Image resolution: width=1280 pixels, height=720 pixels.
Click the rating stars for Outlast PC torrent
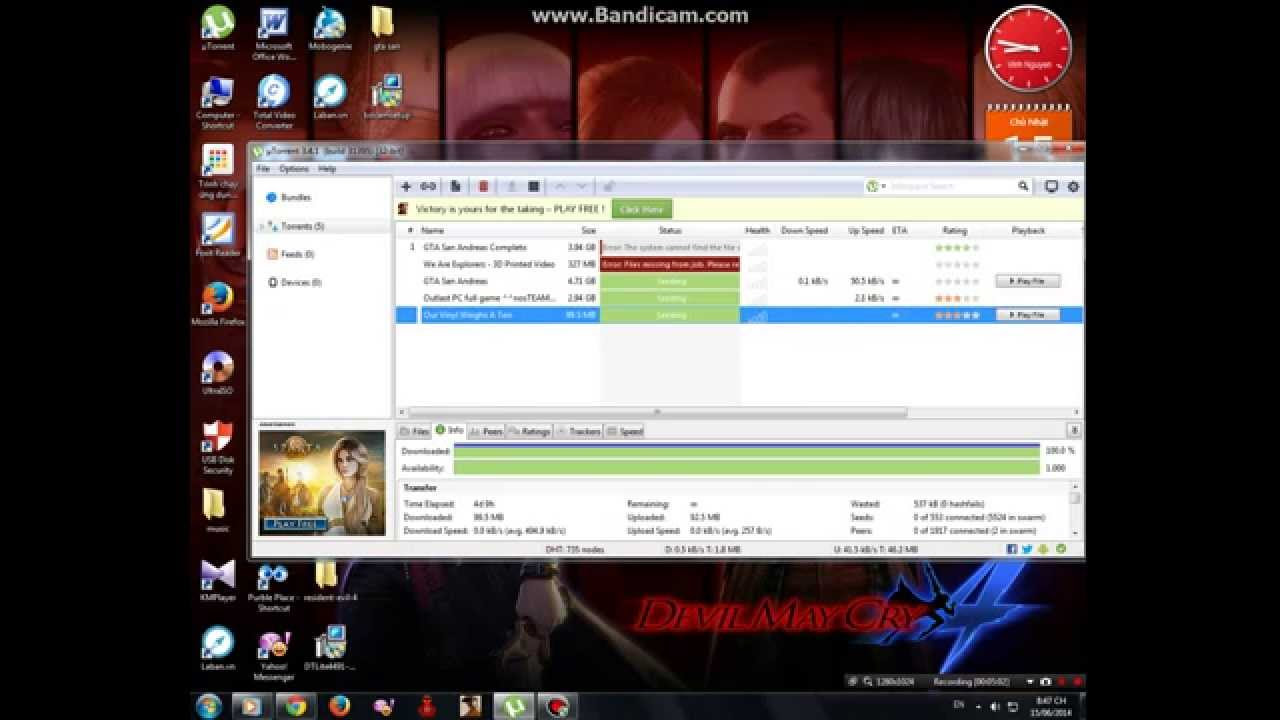tap(957, 298)
